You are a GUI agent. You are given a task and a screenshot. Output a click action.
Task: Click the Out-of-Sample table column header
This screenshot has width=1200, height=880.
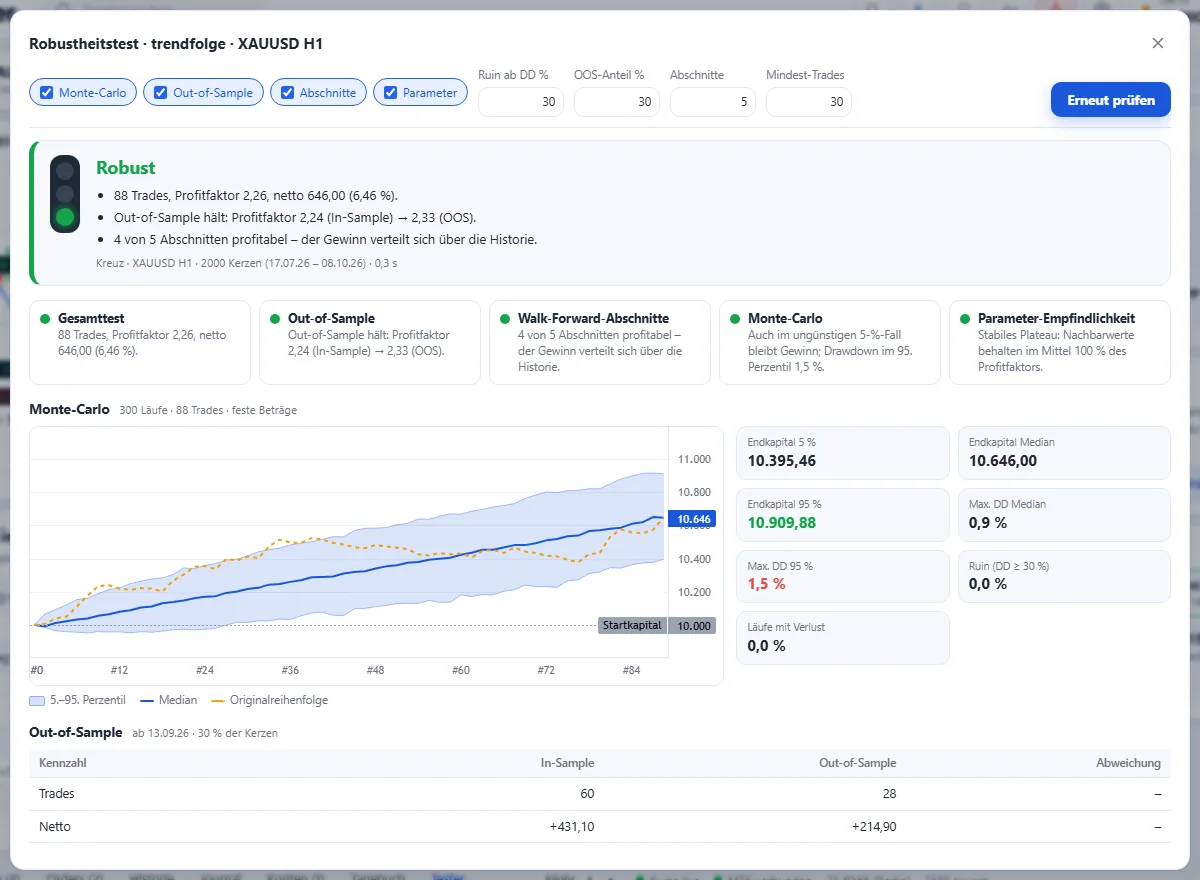tap(857, 763)
